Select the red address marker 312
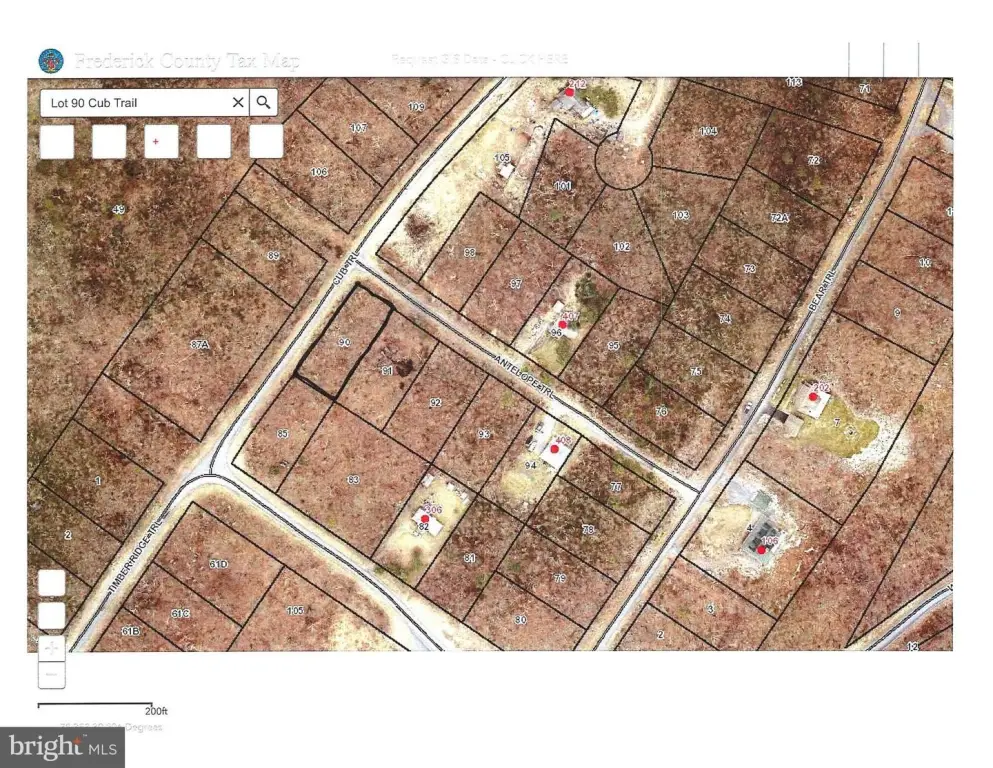This screenshot has height=768, width=993. pyautogui.click(x=570, y=92)
